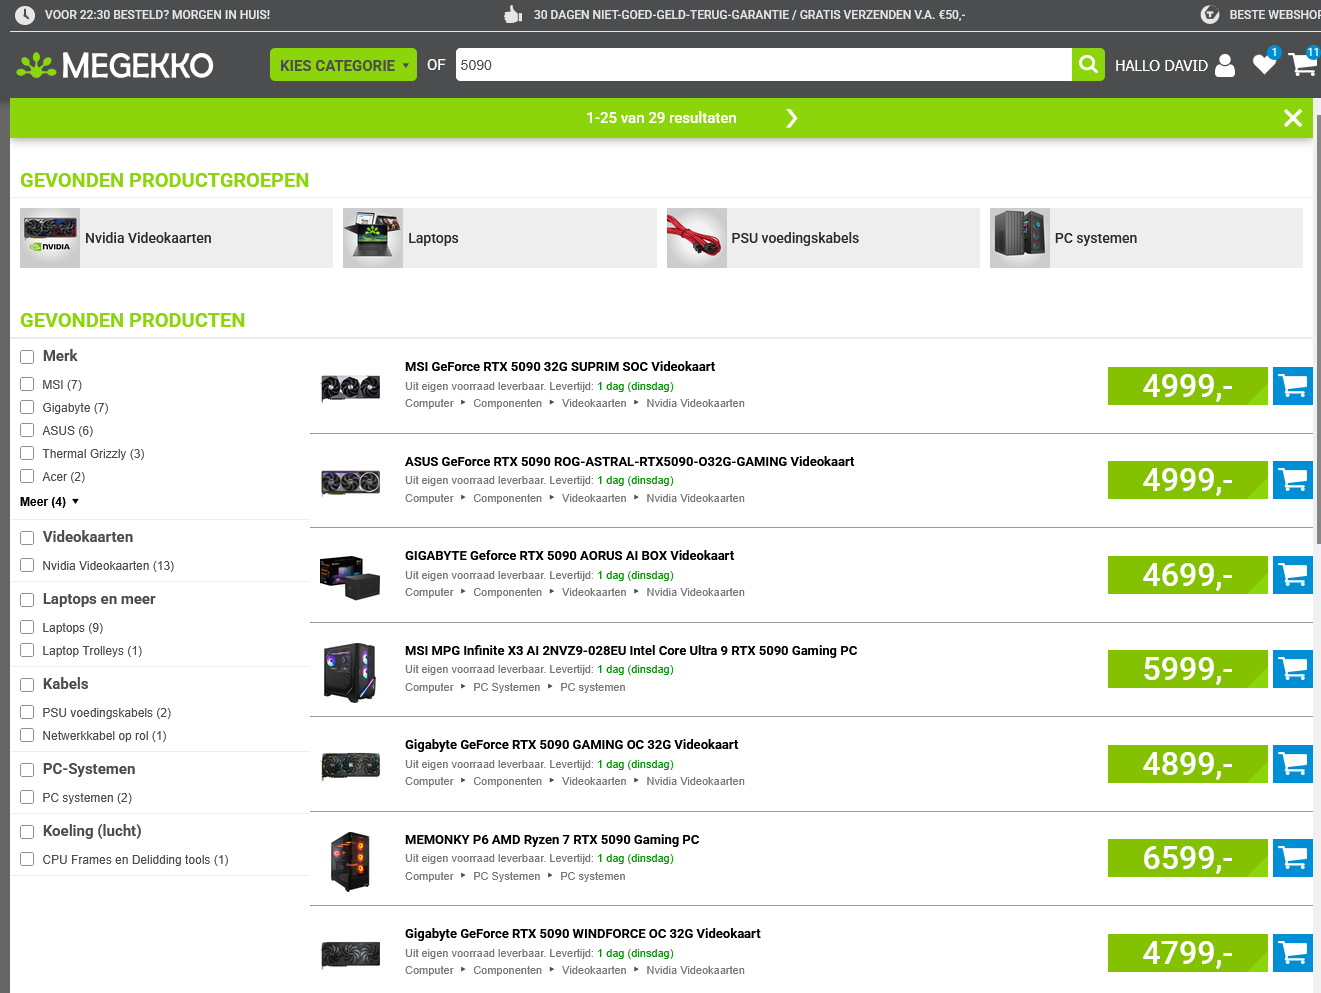Viewport: 1321px width, 993px height.
Task: Tick the PC systemen (2) checkbox
Action: click(27, 797)
